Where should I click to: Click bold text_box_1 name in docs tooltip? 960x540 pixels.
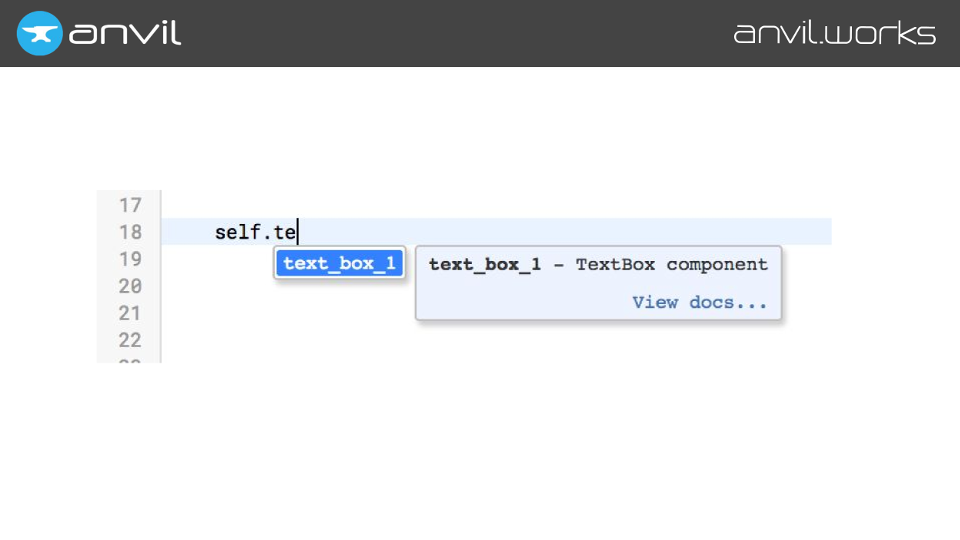[x=485, y=265]
